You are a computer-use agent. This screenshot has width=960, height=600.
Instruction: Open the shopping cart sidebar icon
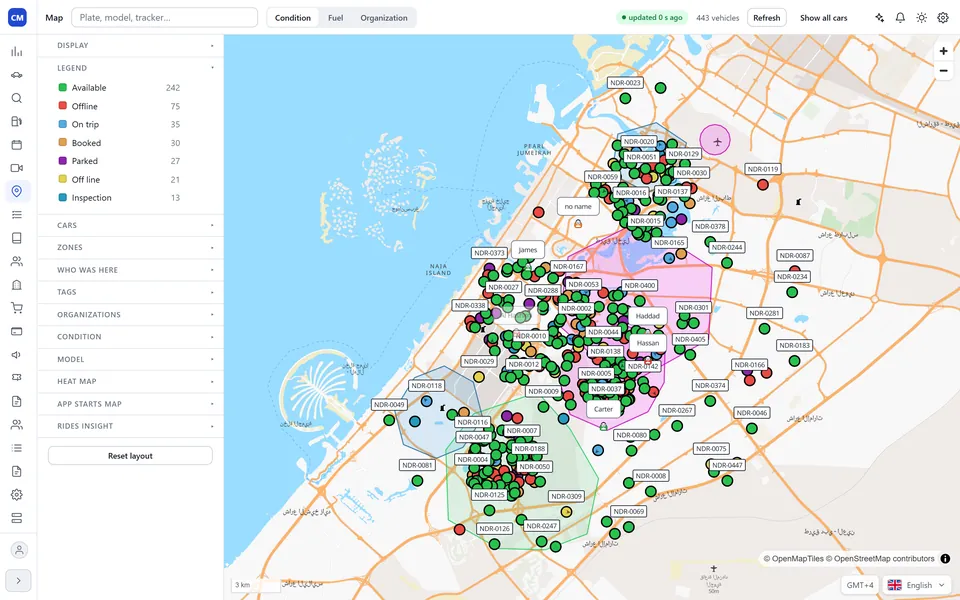17,308
